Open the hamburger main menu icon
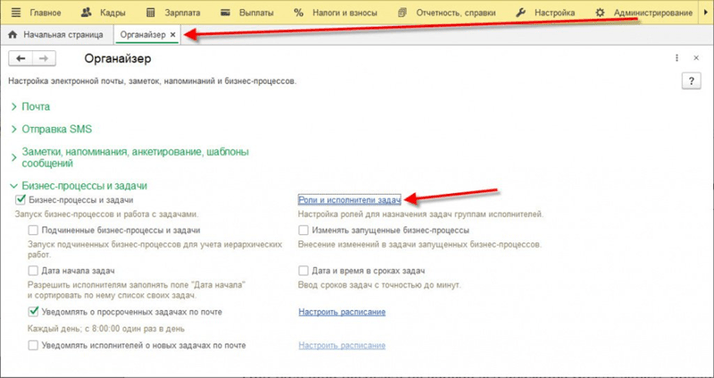This screenshot has height=378, width=714. coord(16,12)
